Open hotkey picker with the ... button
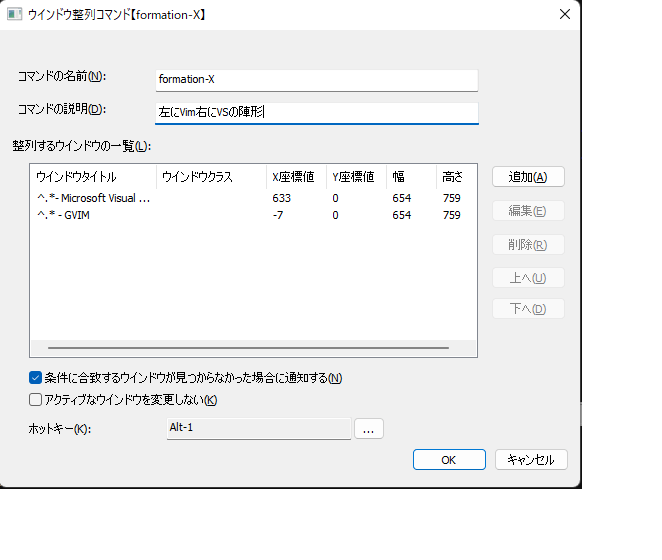662x560 pixels. (369, 429)
